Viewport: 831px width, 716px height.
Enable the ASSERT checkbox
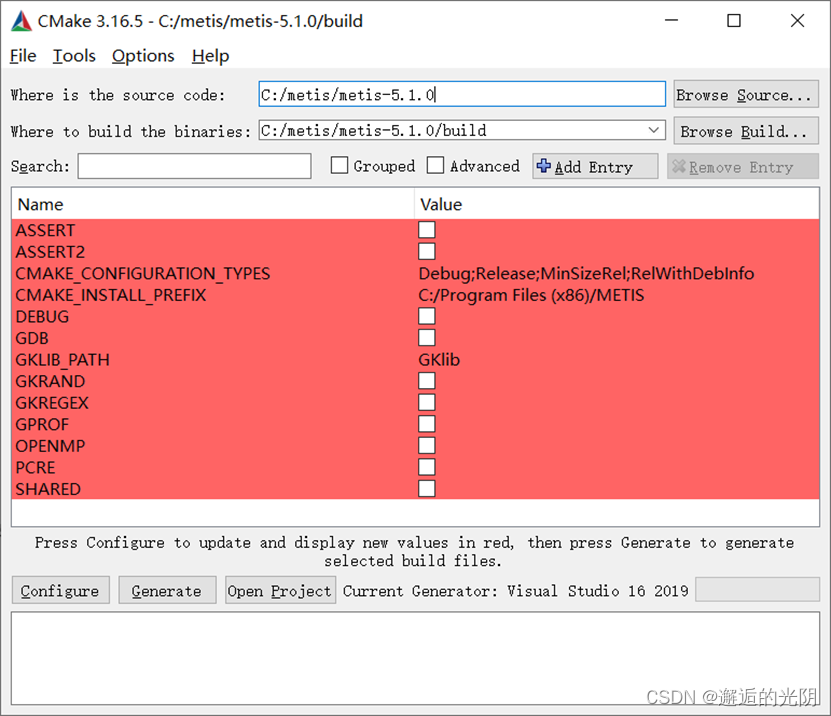pos(427,230)
